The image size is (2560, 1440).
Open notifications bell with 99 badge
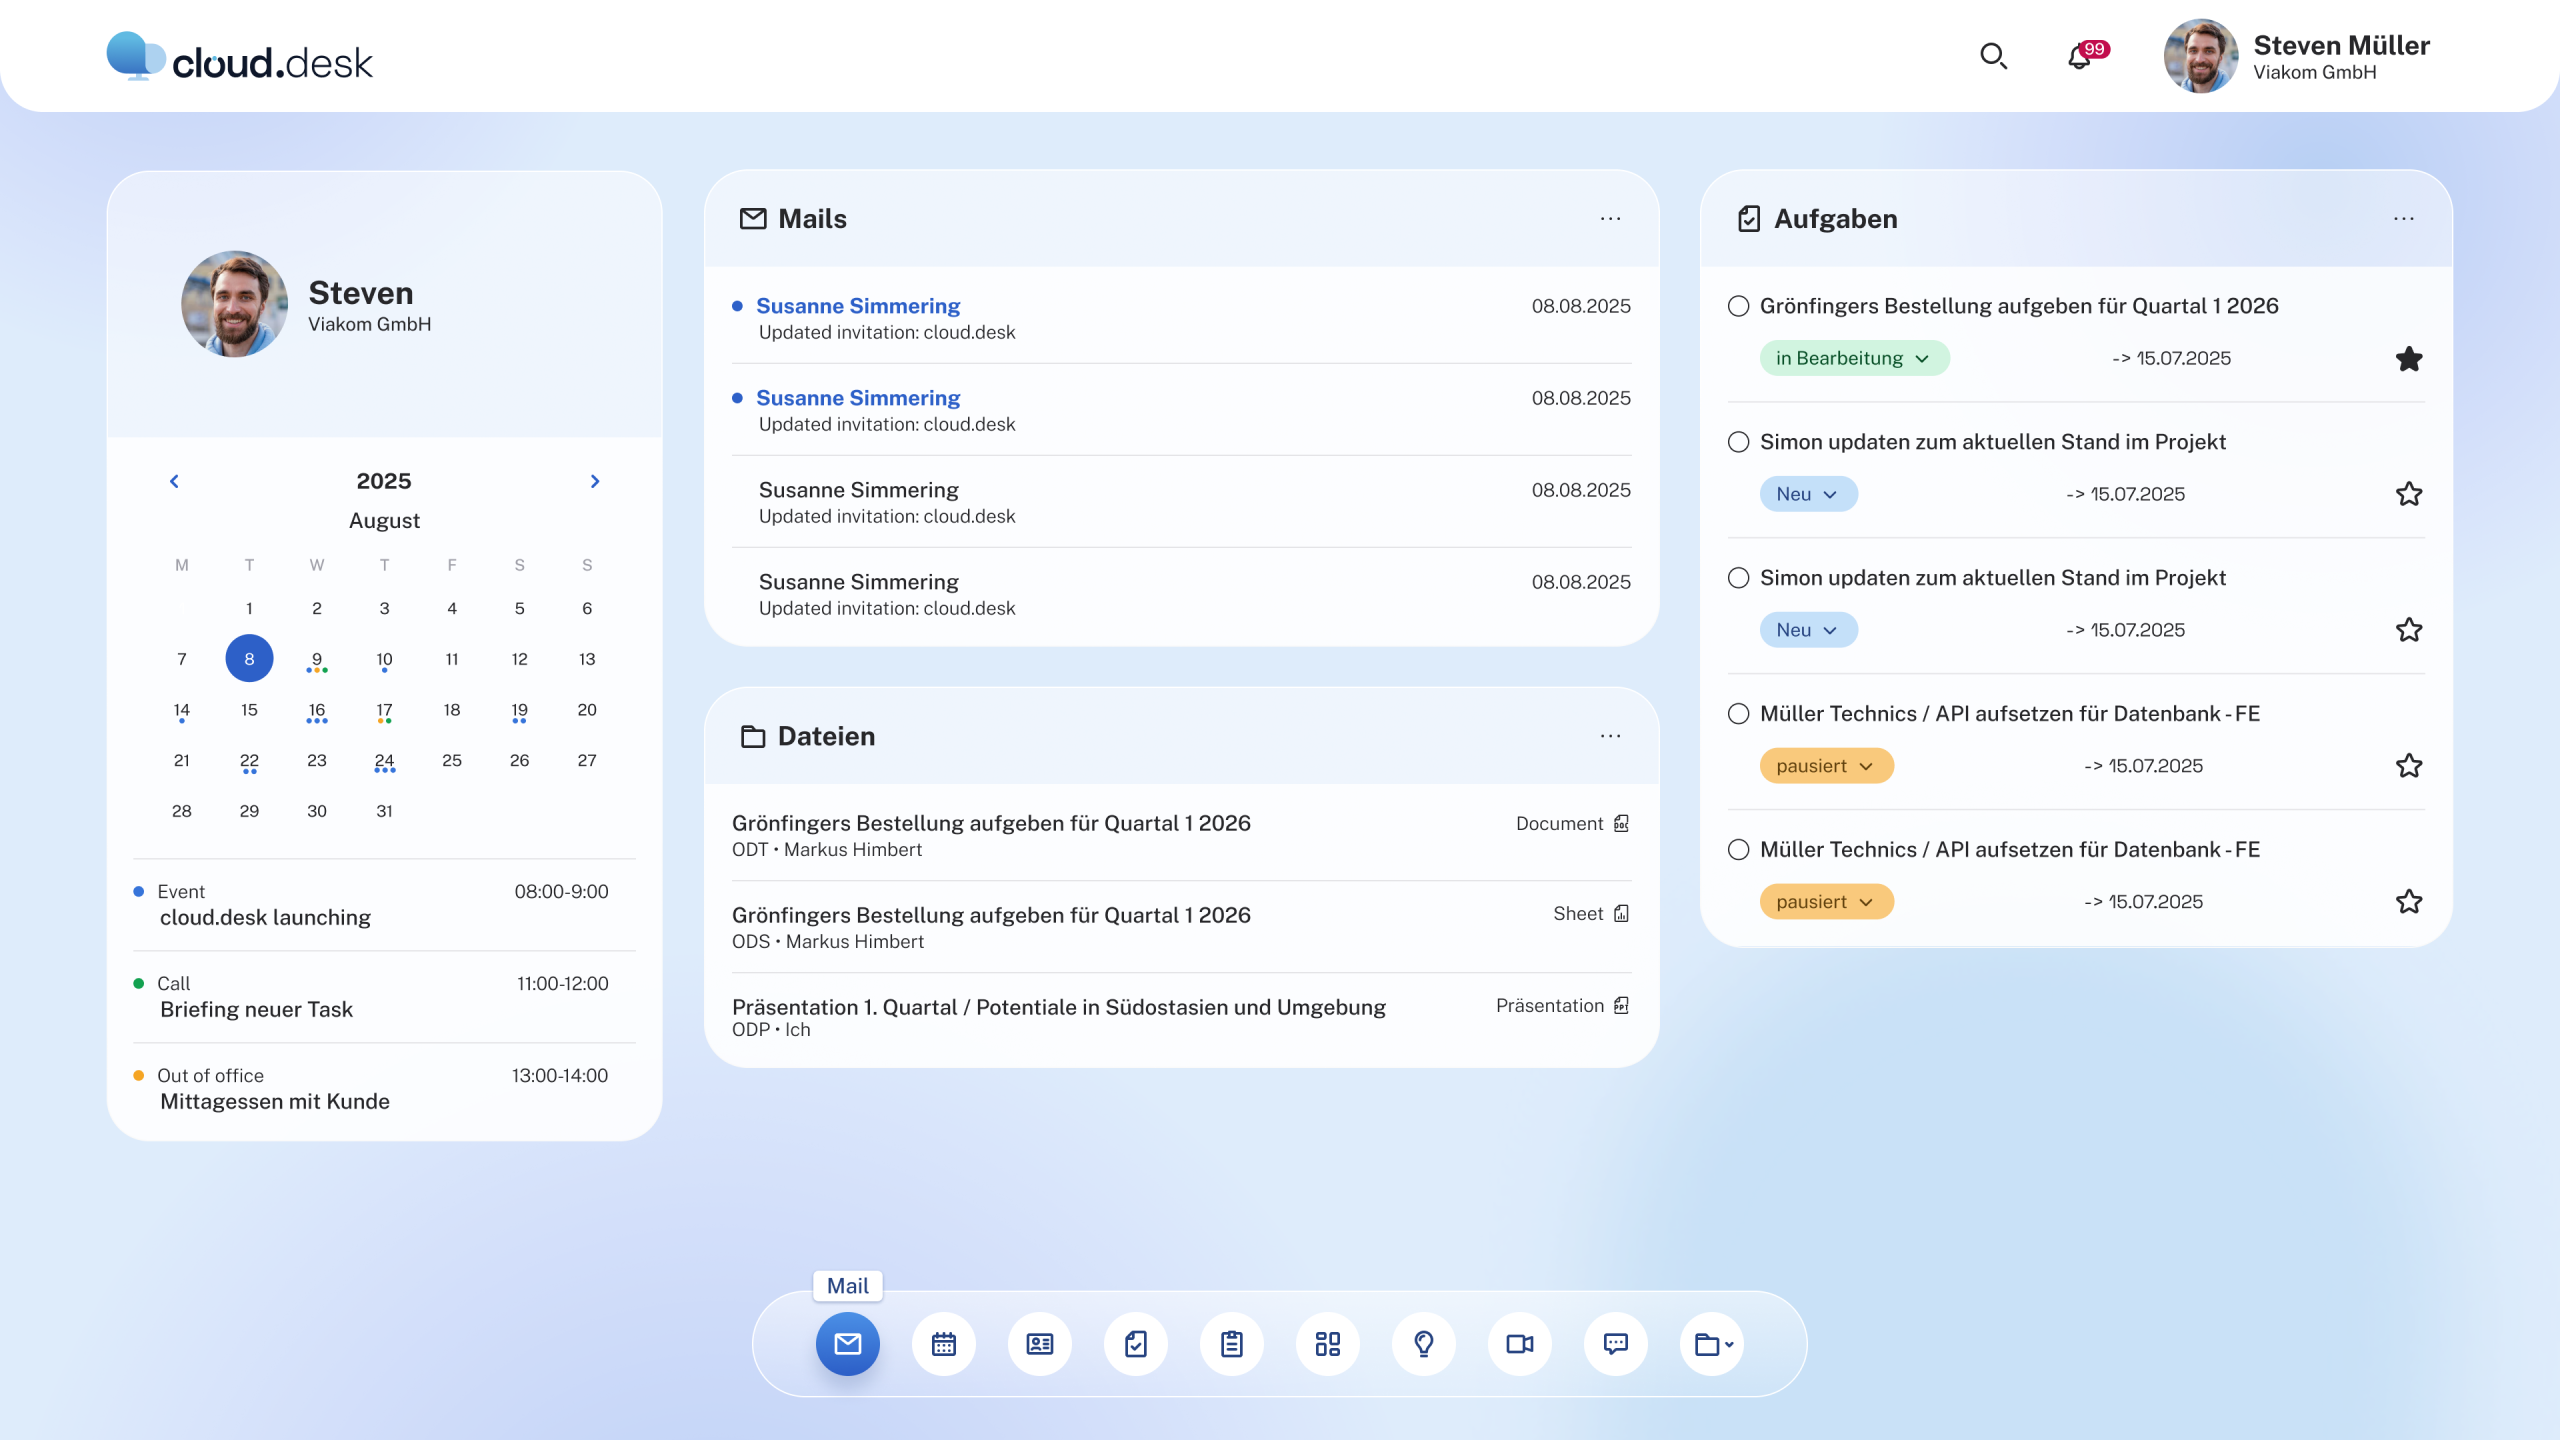click(x=2080, y=57)
